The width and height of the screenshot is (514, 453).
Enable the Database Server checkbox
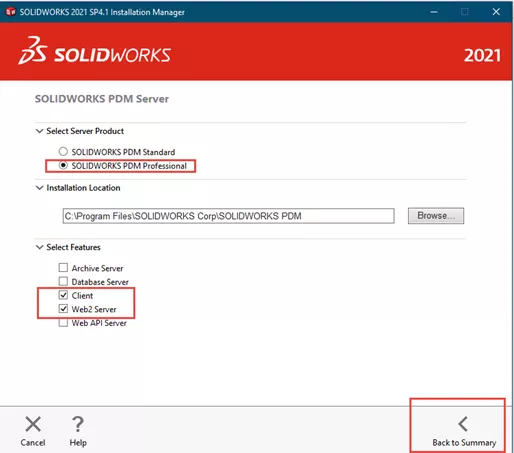(x=63, y=281)
